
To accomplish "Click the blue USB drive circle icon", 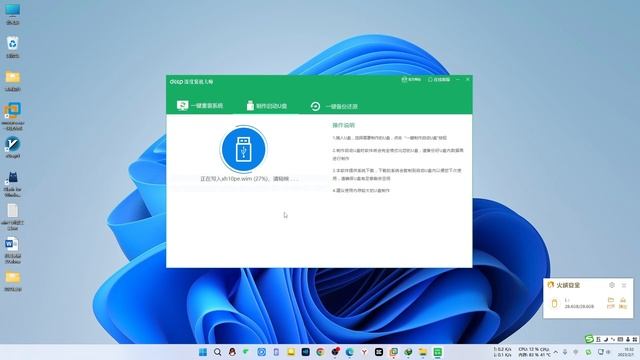I will [x=243, y=149].
